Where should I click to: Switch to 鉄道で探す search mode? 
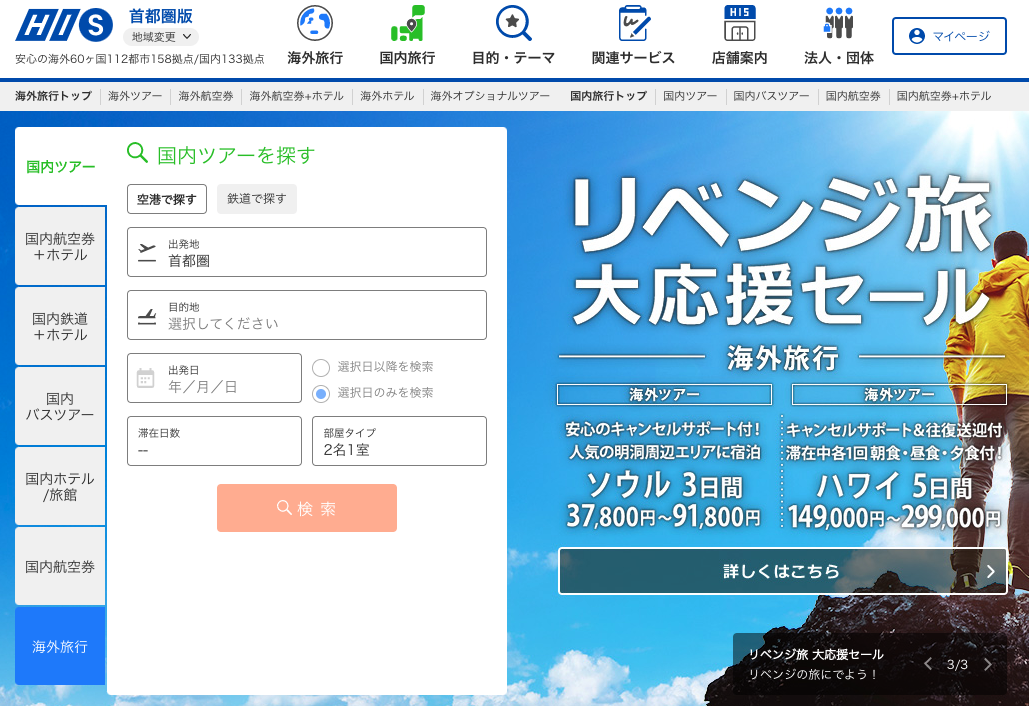pos(257,199)
